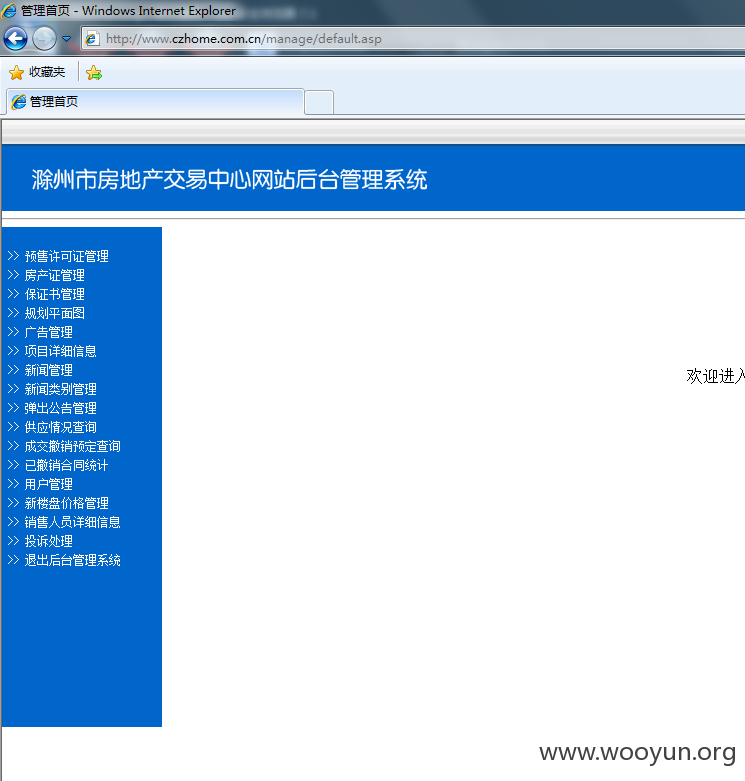
Task: Go to 新闻类别管理 page
Action: pos(60,389)
